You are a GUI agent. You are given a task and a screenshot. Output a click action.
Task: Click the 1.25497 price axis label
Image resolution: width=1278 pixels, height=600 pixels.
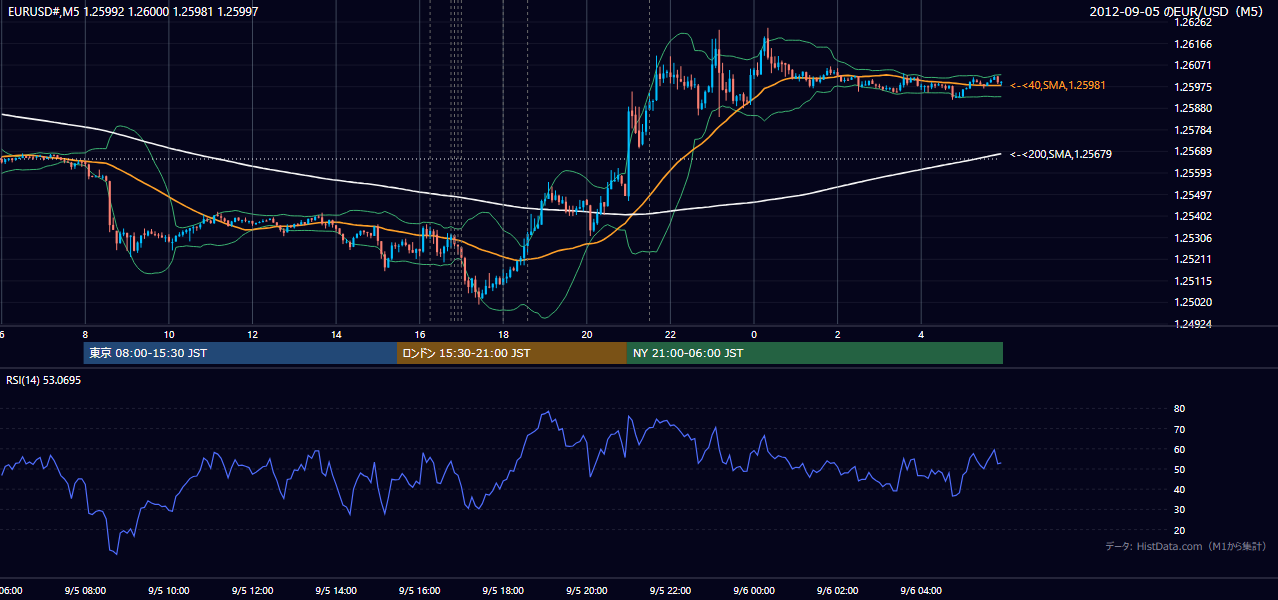pyautogui.click(x=1193, y=195)
